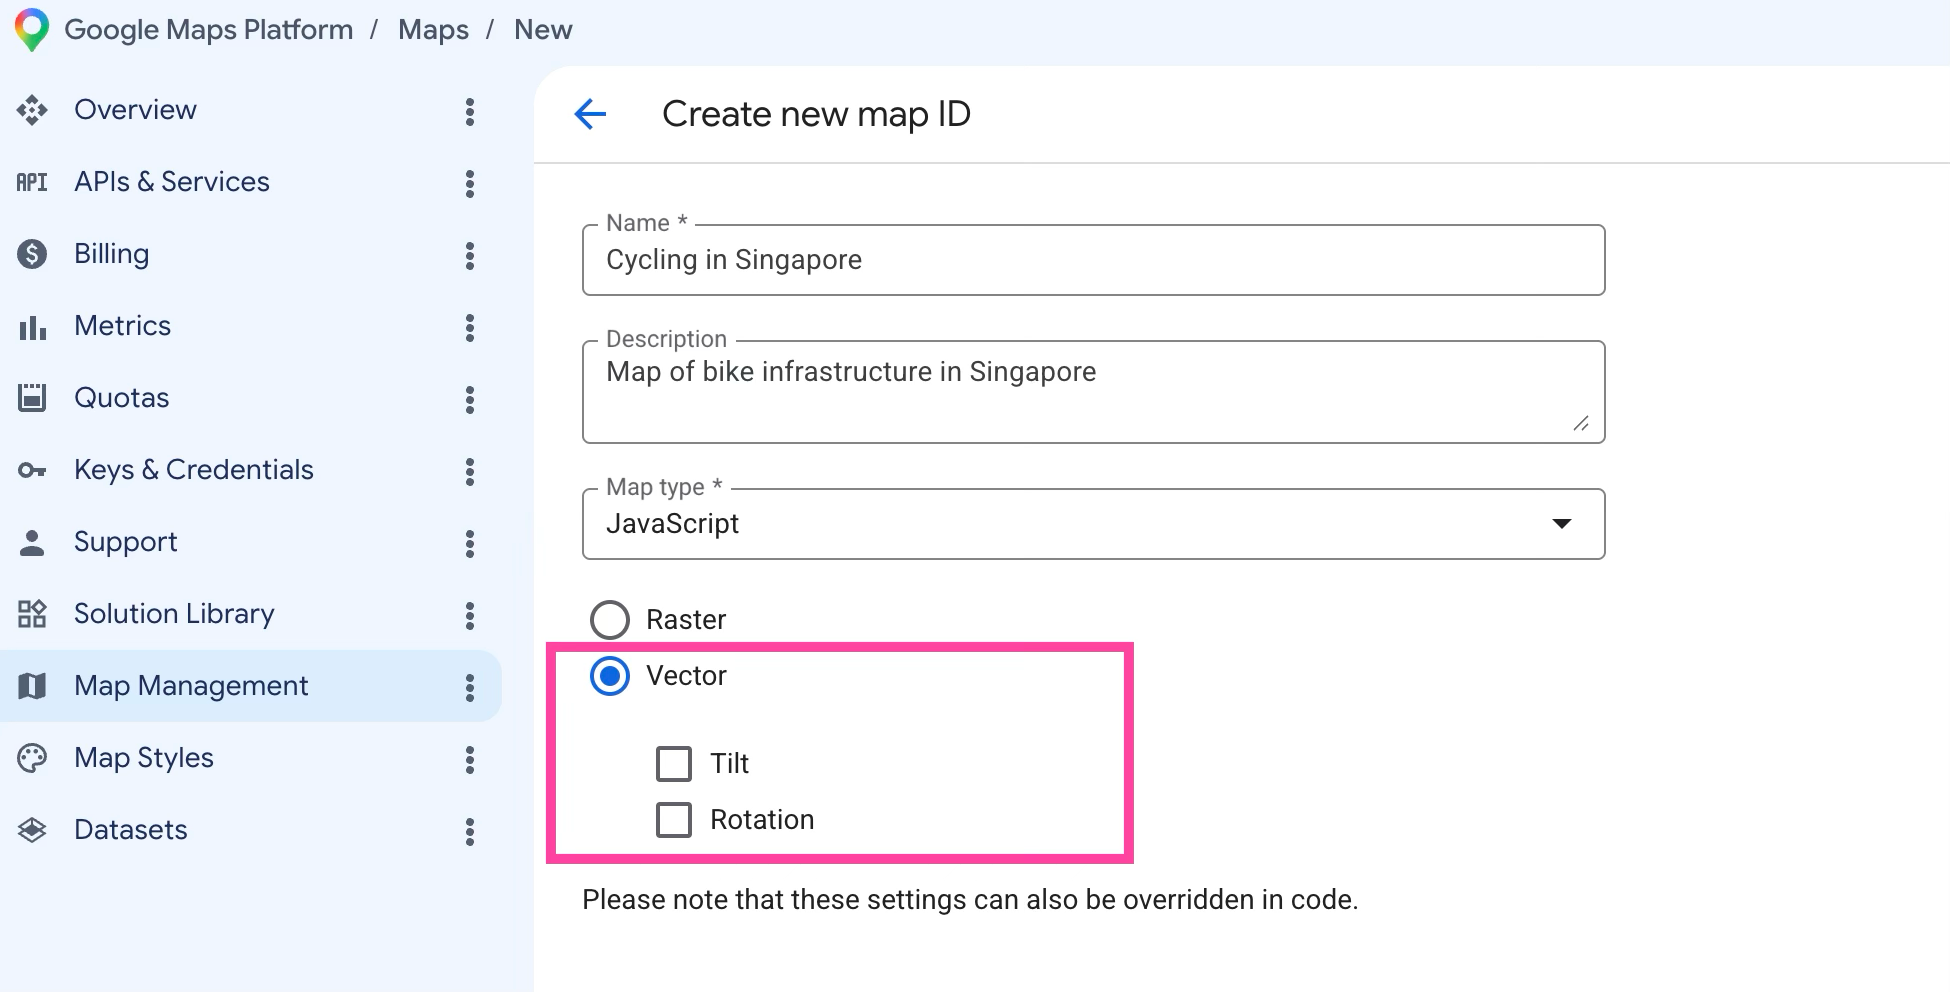Click the API icon beside APIs & Services
This screenshot has height=992, width=1950.
[32, 182]
